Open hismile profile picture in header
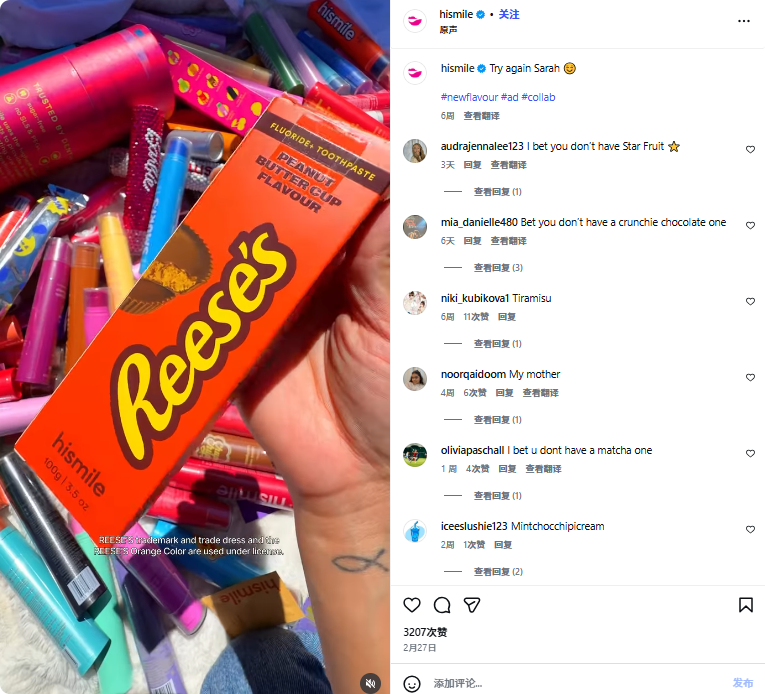The image size is (765, 694). click(x=415, y=21)
